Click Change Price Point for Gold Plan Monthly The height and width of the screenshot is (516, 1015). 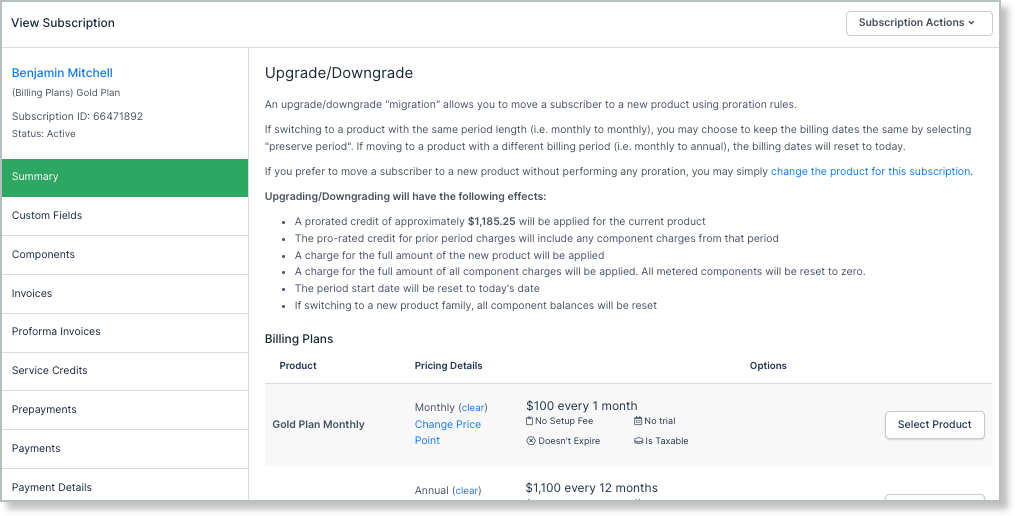pyautogui.click(x=447, y=432)
